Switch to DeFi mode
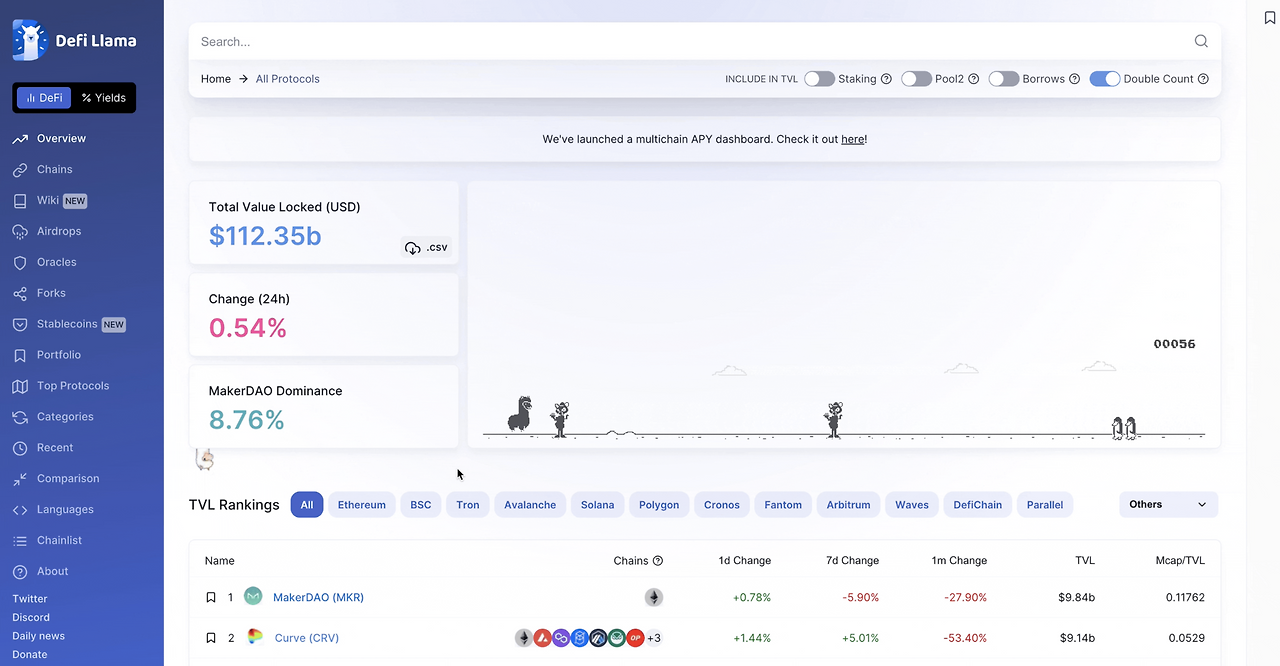 pyautogui.click(x=44, y=98)
